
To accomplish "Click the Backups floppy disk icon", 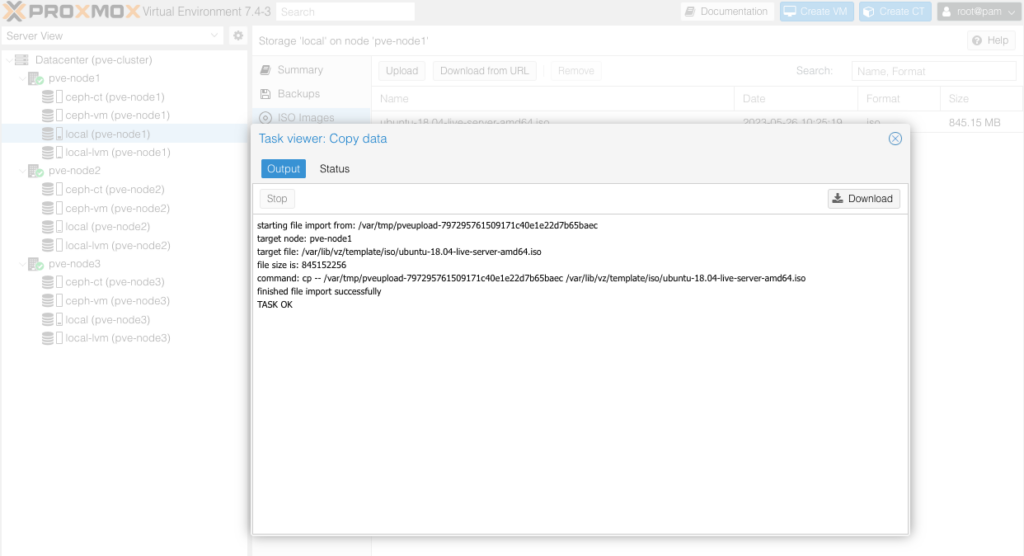I will pyautogui.click(x=265, y=94).
